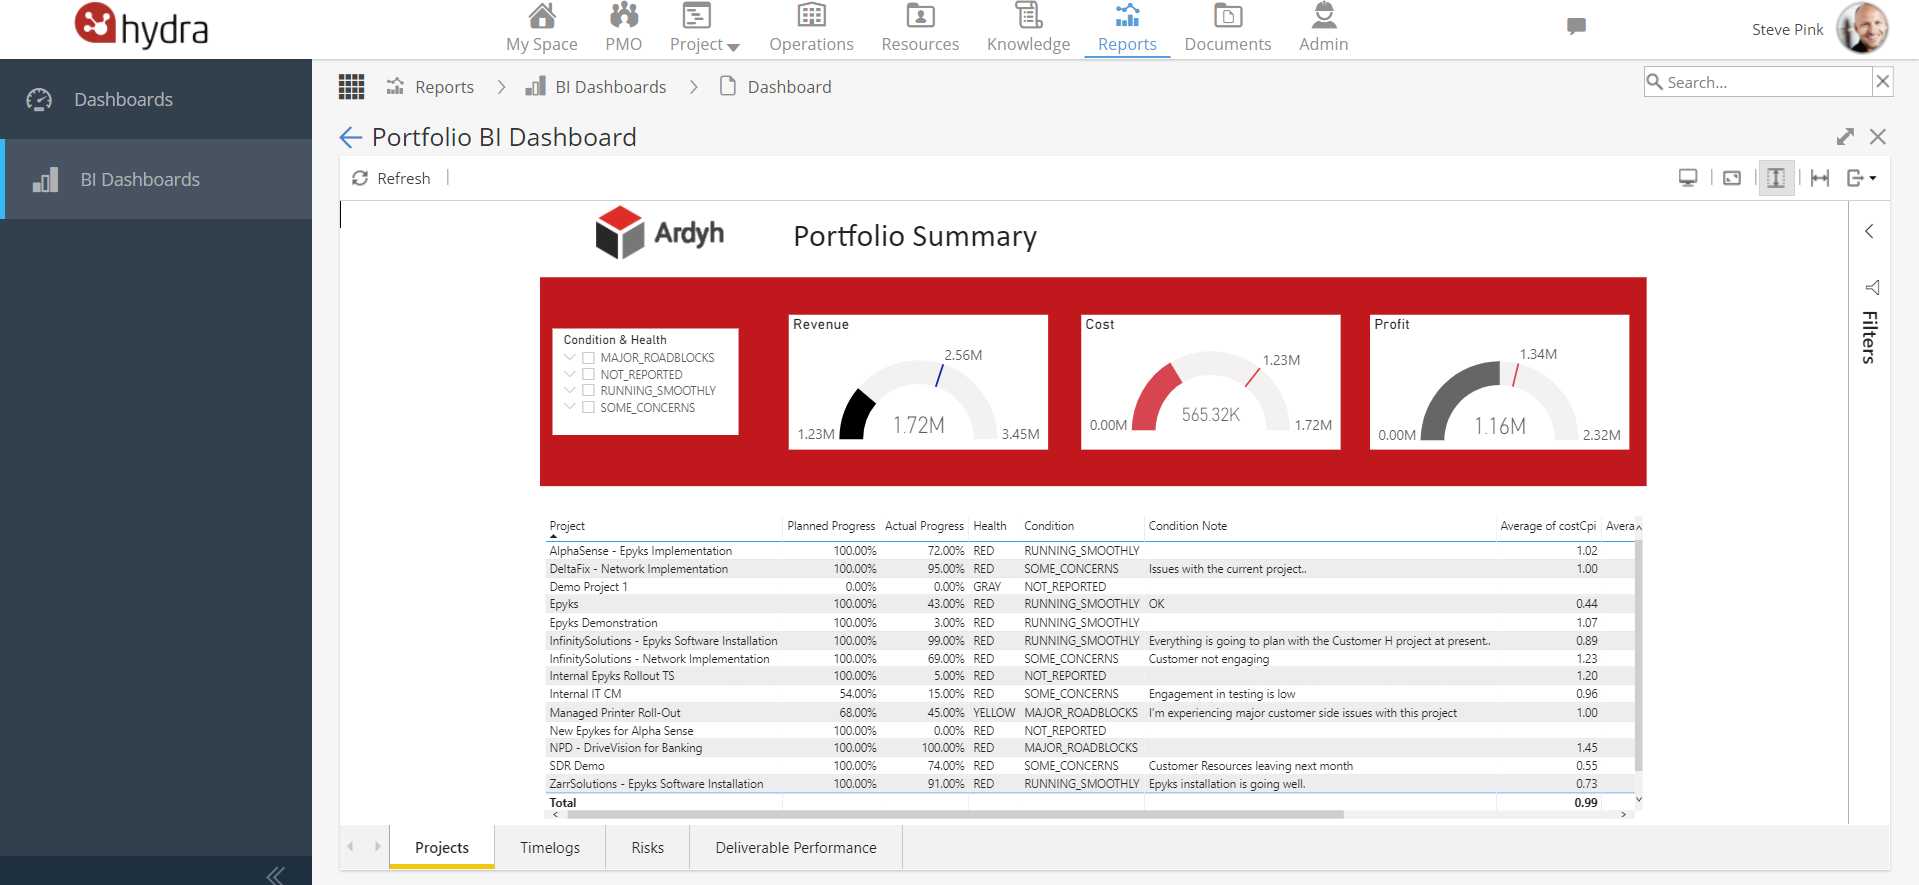
Task: Click the Refresh button
Action: [x=391, y=178]
